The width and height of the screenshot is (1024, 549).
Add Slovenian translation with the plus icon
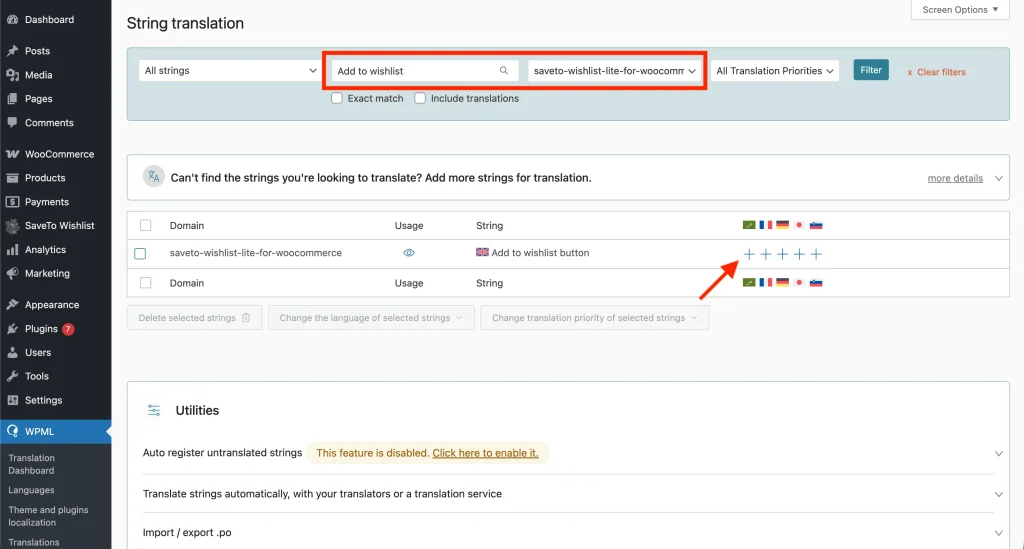pos(816,254)
